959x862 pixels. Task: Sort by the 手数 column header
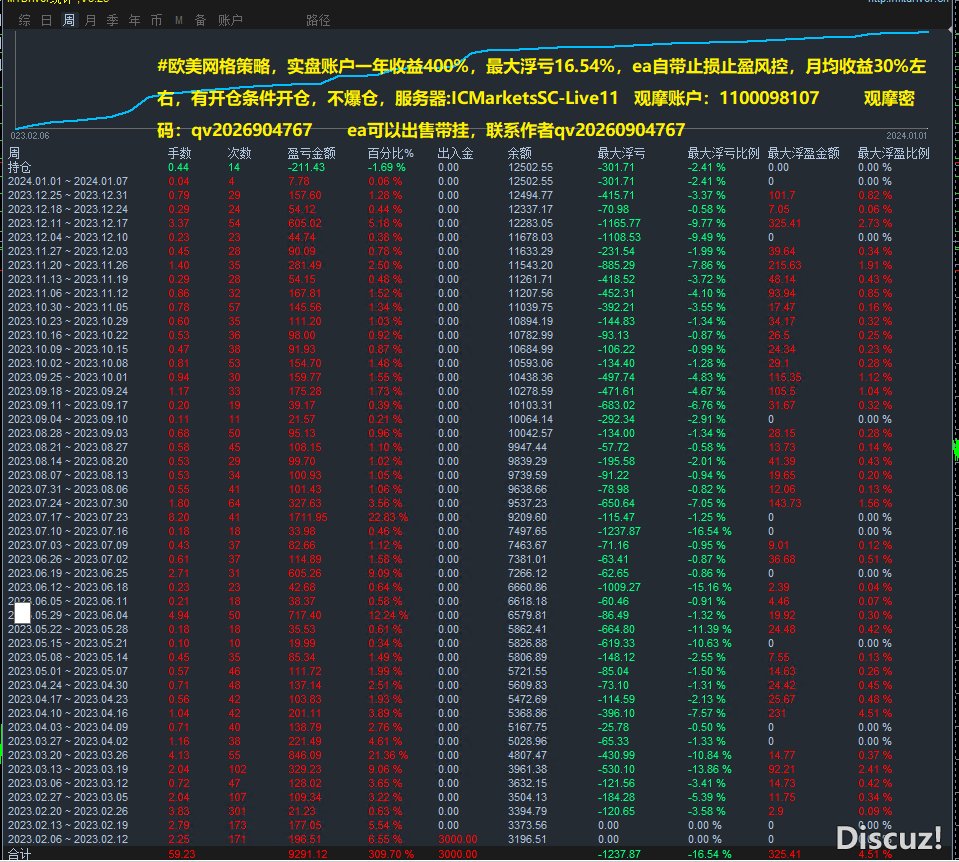(179, 154)
